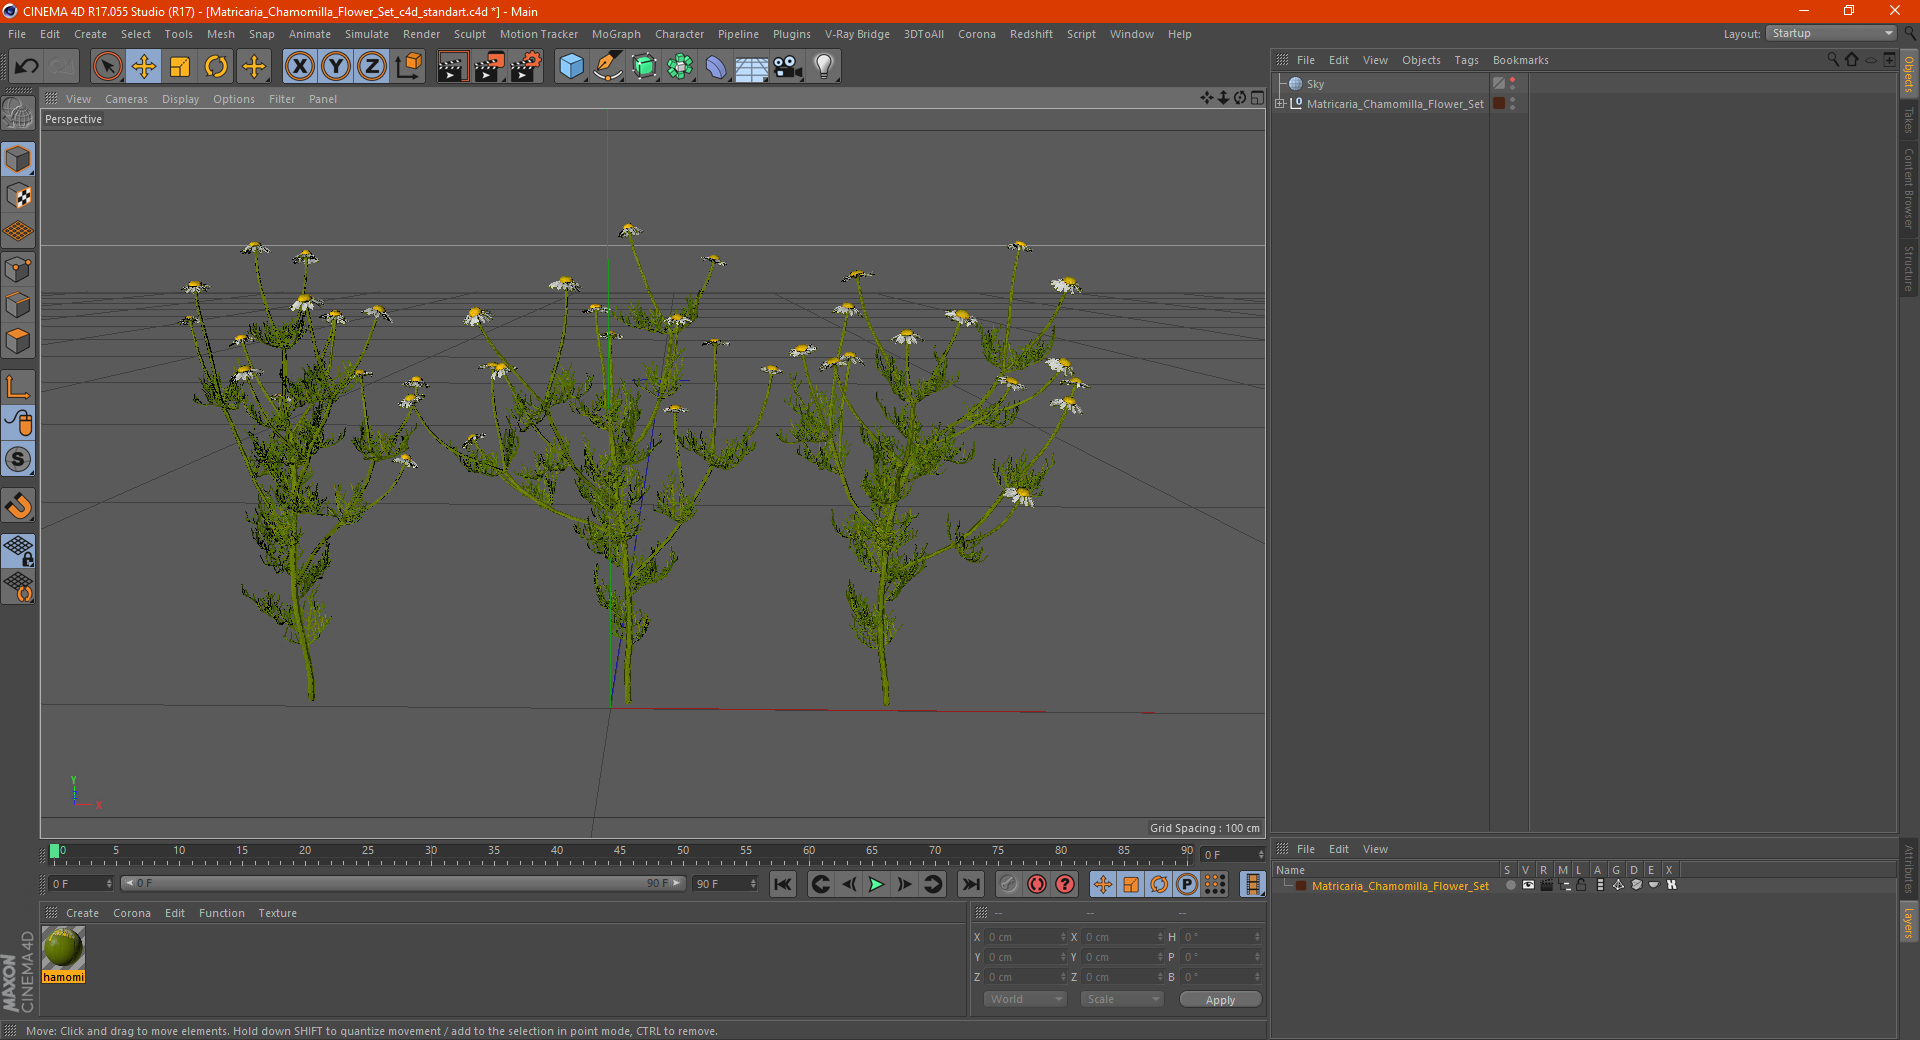Open the Simulate menu

pyautogui.click(x=367, y=34)
